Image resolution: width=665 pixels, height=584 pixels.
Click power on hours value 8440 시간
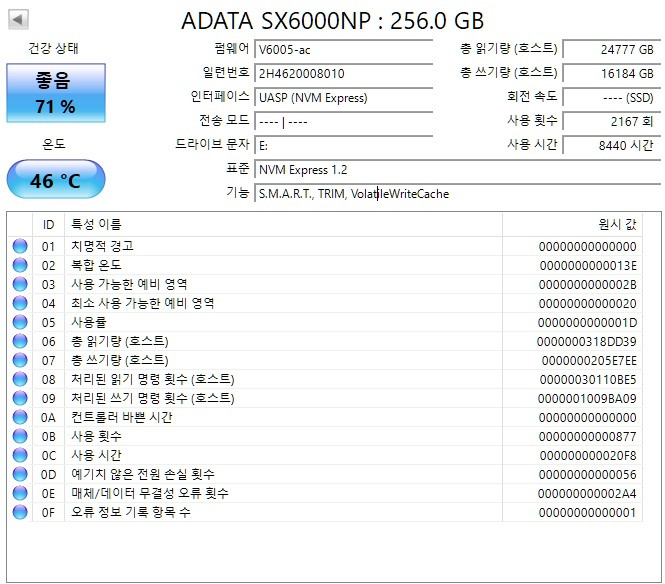click(x=612, y=145)
